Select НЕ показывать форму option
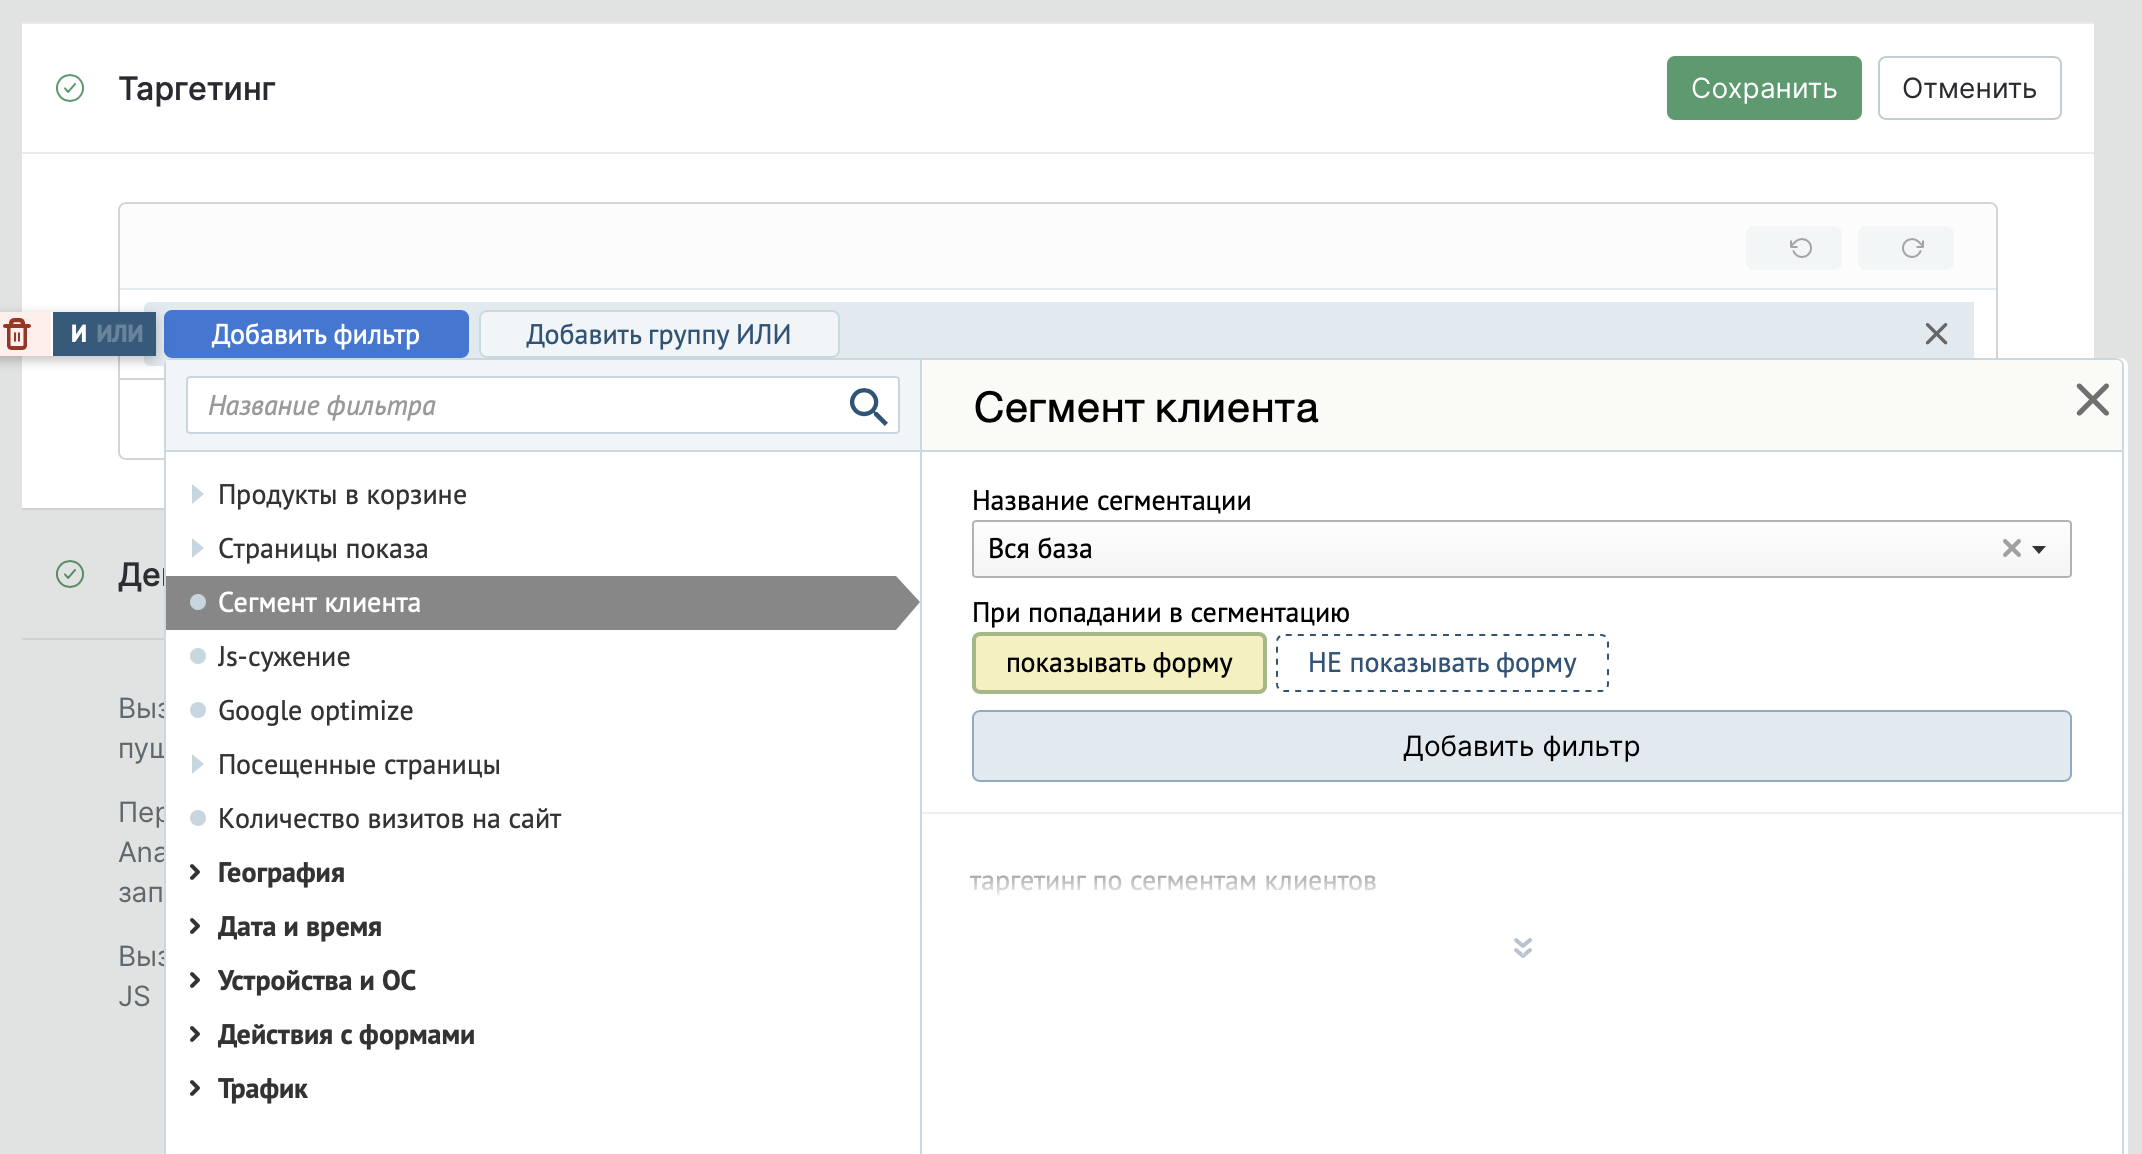 1442,663
